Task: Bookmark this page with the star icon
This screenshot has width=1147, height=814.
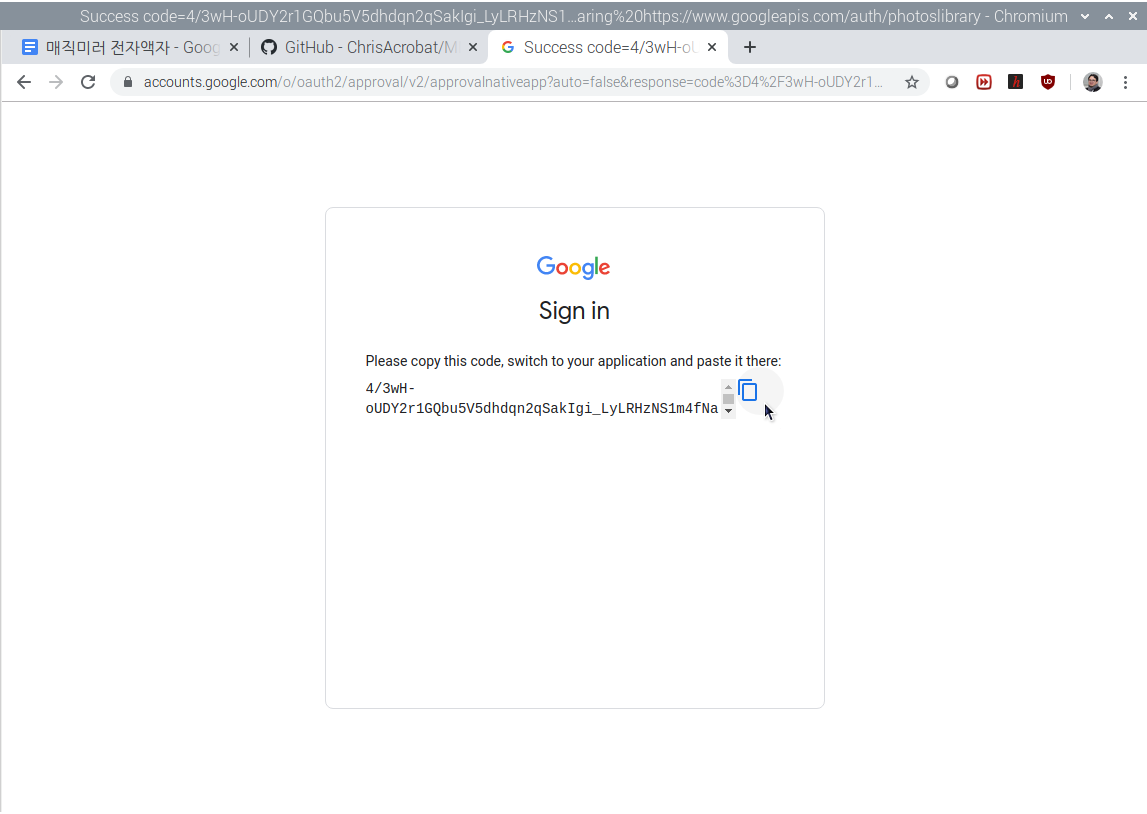Action: coord(911,82)
